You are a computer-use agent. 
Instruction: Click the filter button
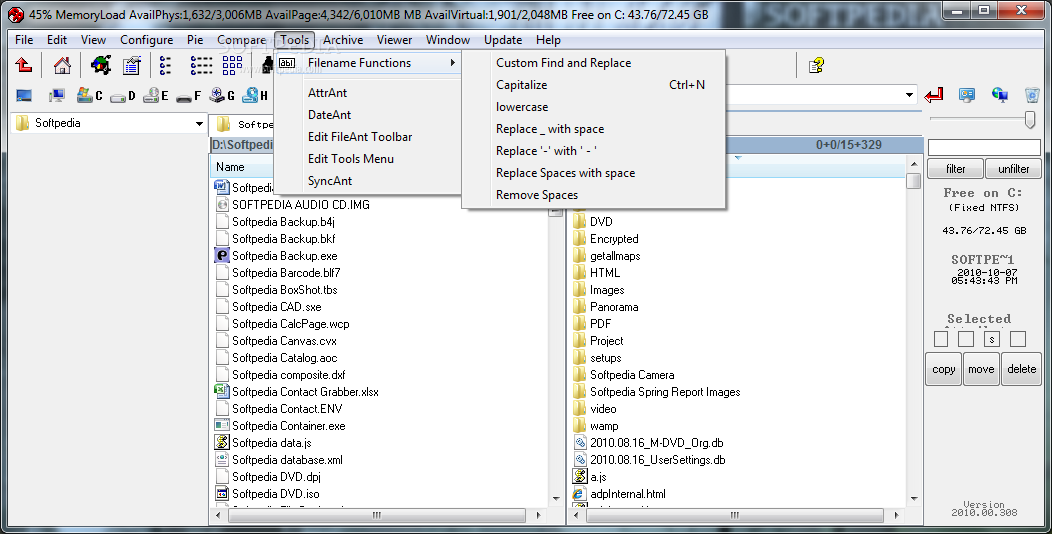(955, 169)
